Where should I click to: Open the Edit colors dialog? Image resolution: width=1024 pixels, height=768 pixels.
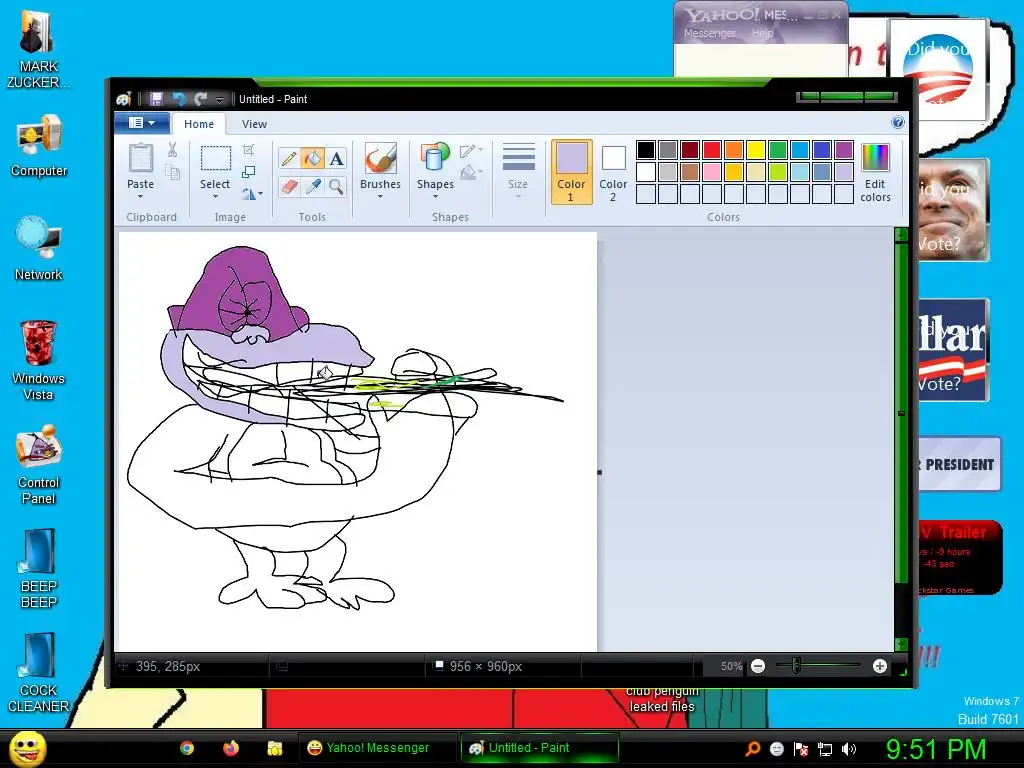[x=875, y=173]
